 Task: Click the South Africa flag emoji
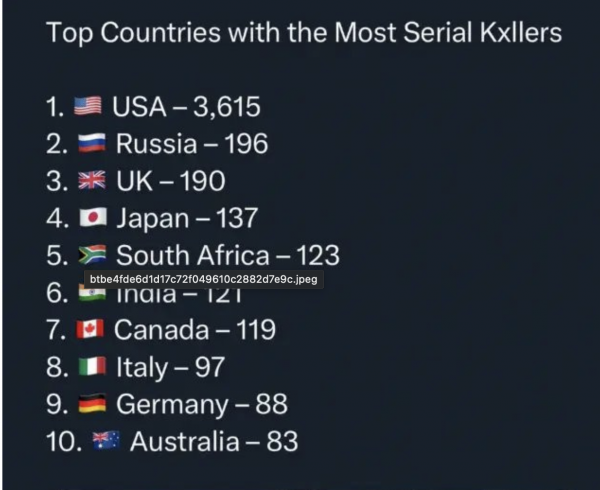point(92,255)
